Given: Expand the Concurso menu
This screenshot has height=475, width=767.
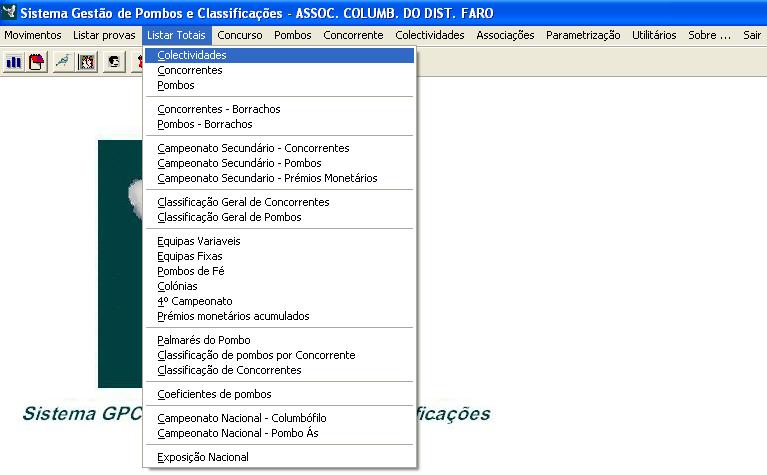Looking at the screenshot, I should coord(240,35).
